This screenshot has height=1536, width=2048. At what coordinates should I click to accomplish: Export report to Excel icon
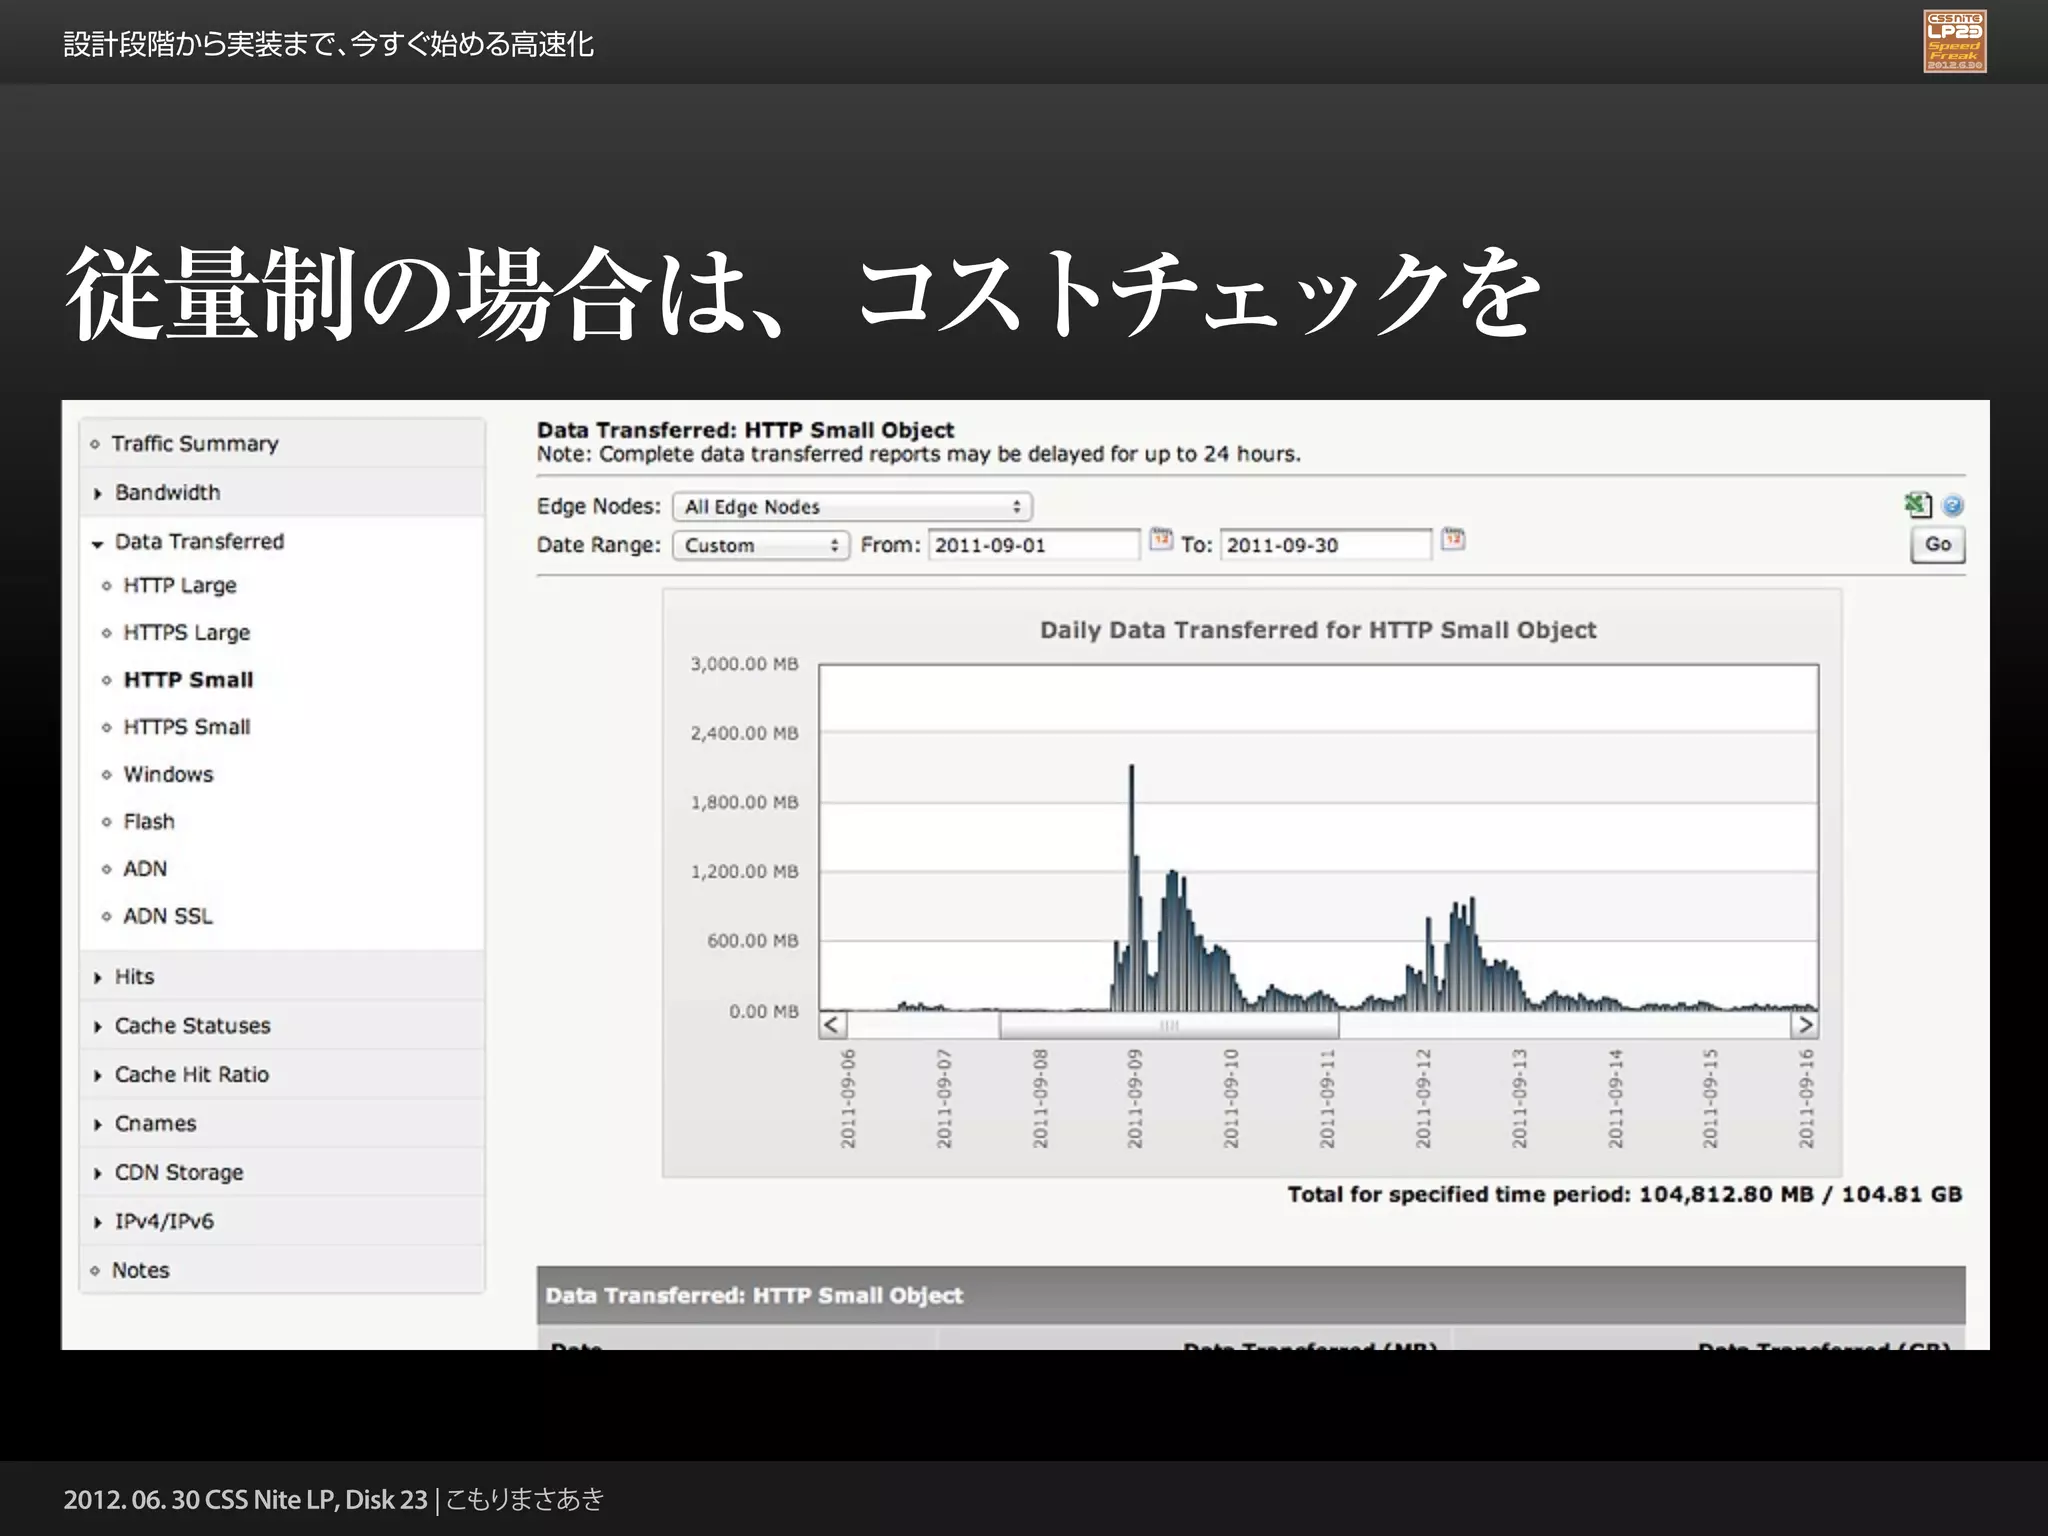pos(1917,505)
